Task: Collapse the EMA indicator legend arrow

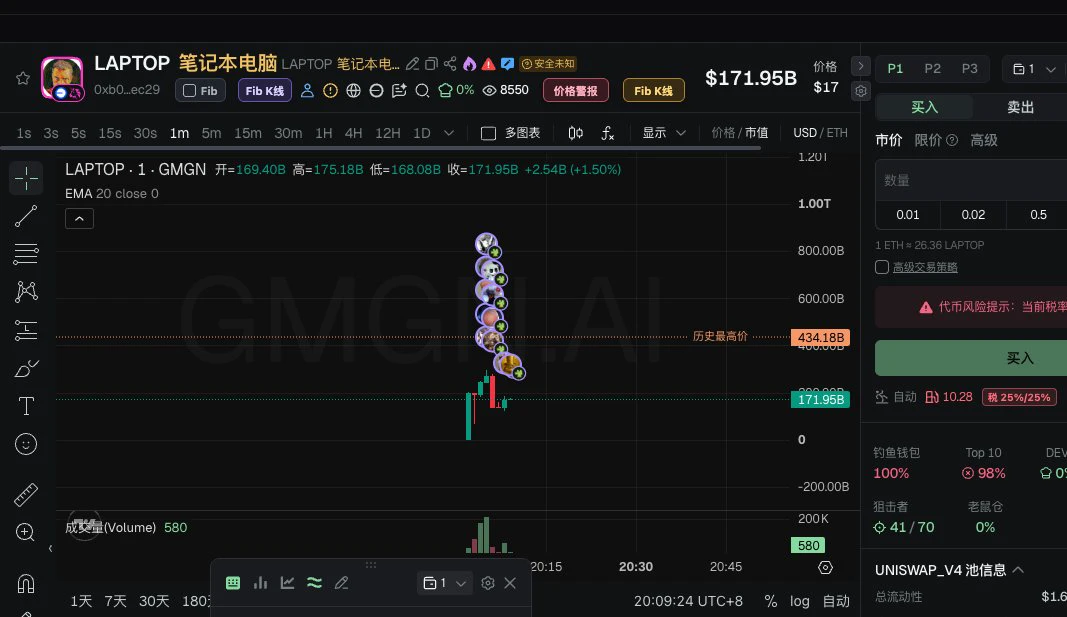Action: 79,219
